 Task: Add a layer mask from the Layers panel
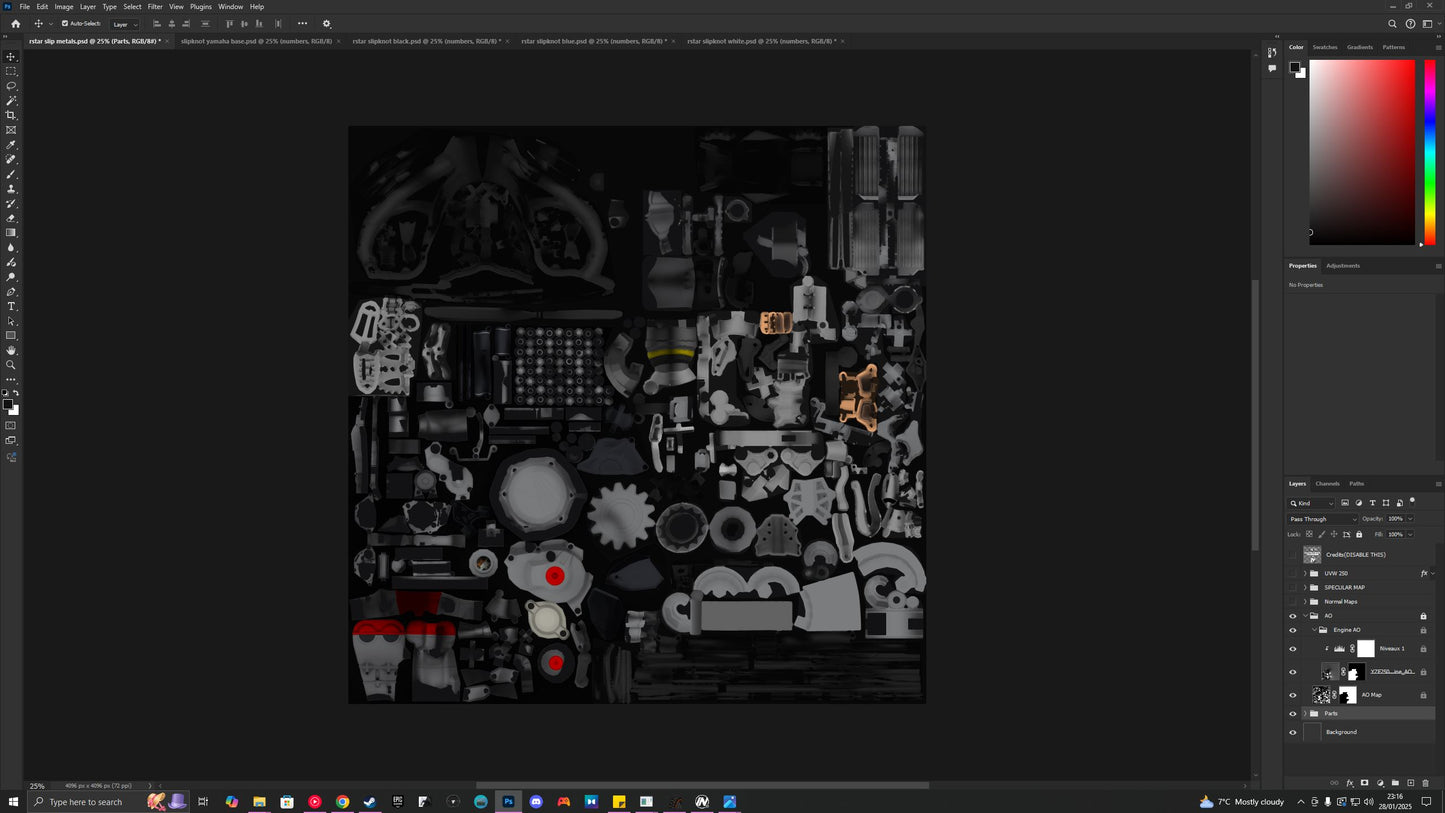pyautogui.click(x=1364, y=784)
